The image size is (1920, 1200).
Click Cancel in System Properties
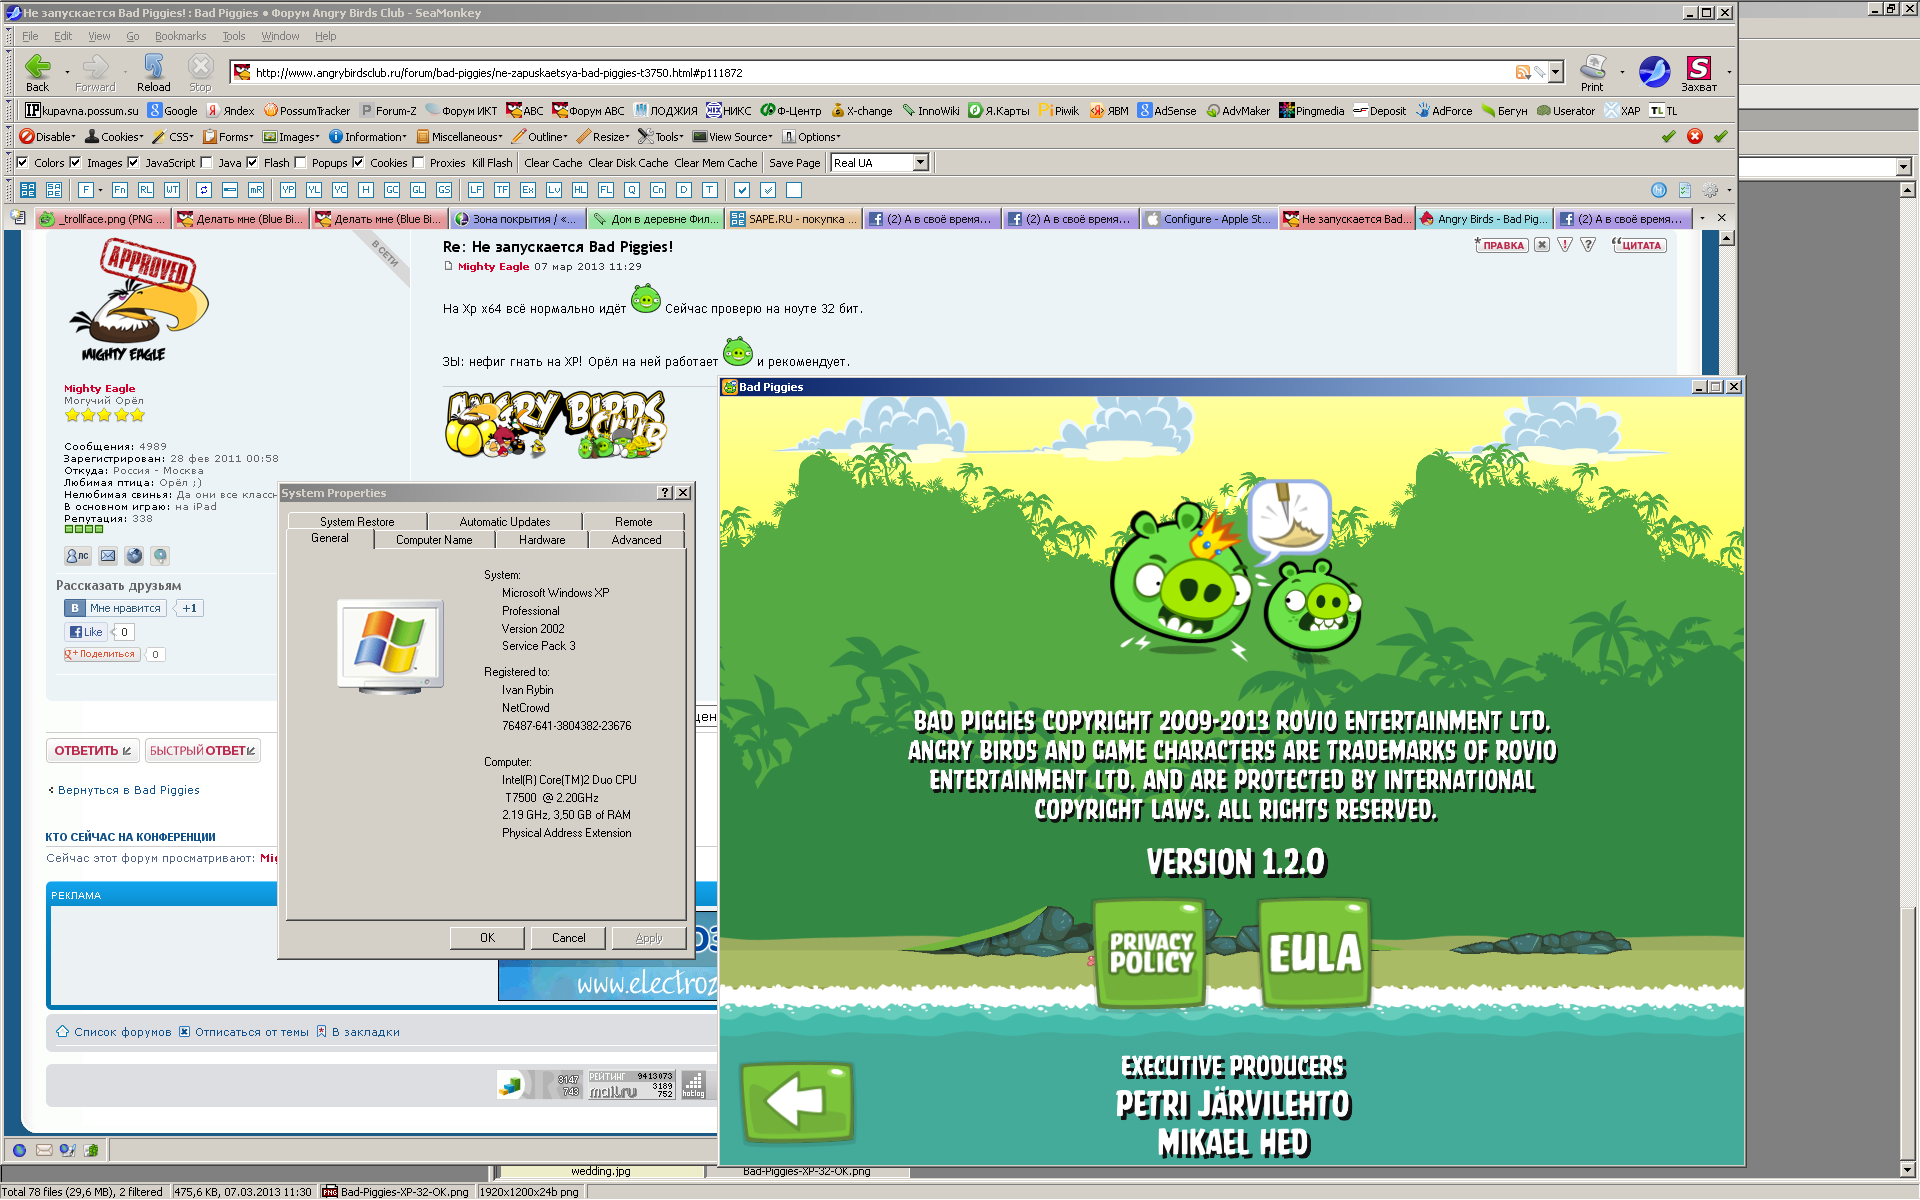tap(568, 938)
